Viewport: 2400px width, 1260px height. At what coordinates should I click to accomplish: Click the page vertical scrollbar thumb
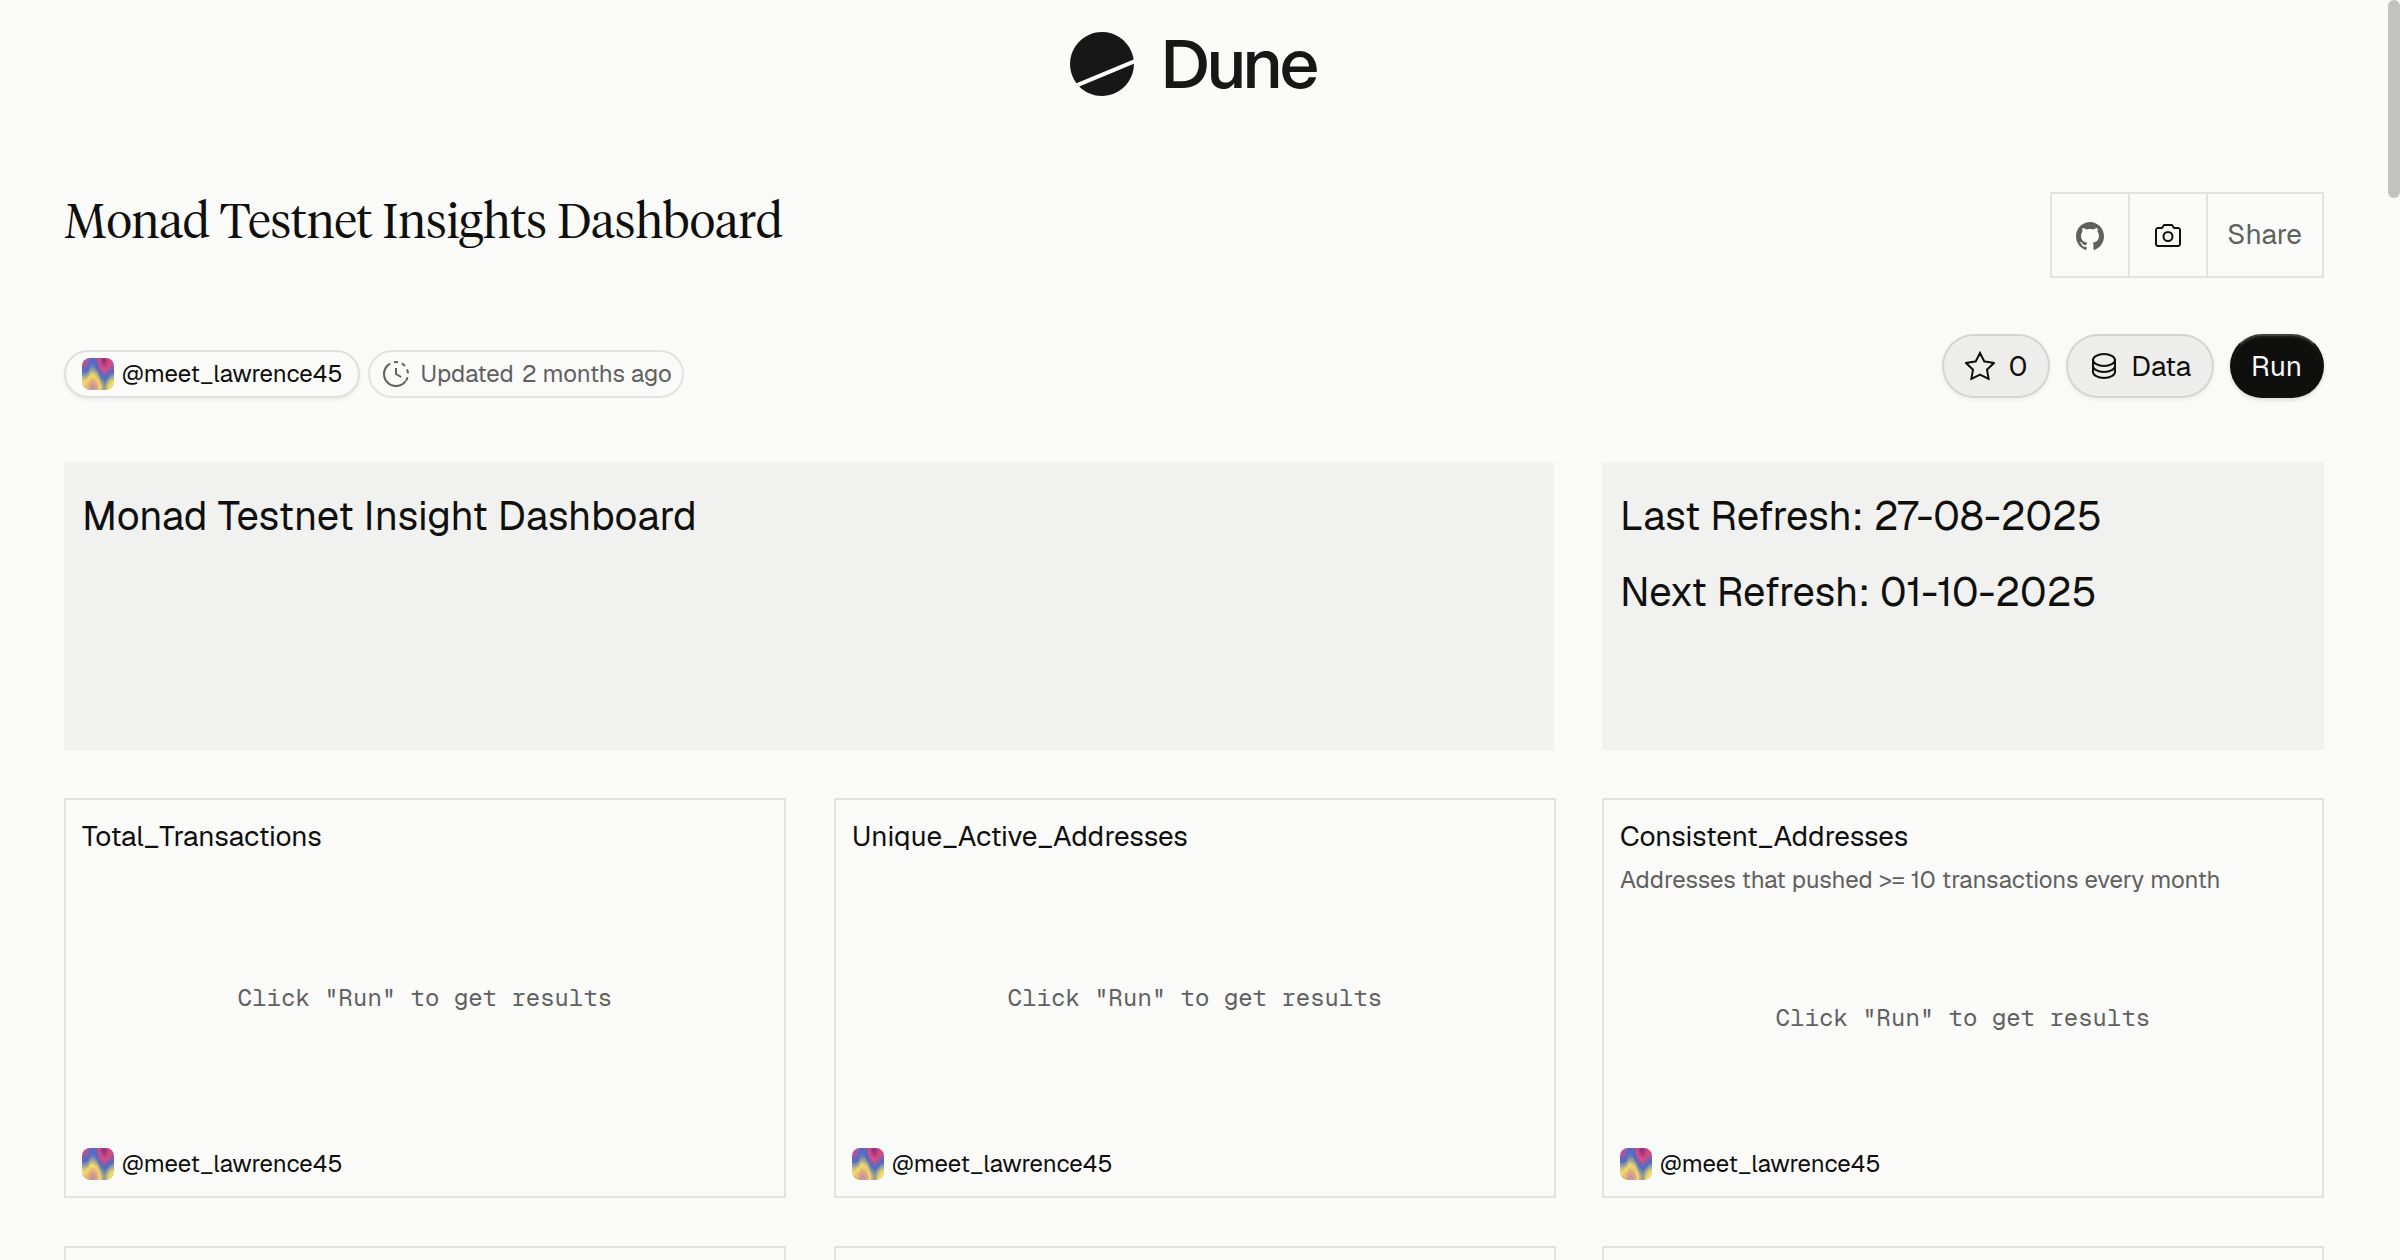click(2393, 100)
